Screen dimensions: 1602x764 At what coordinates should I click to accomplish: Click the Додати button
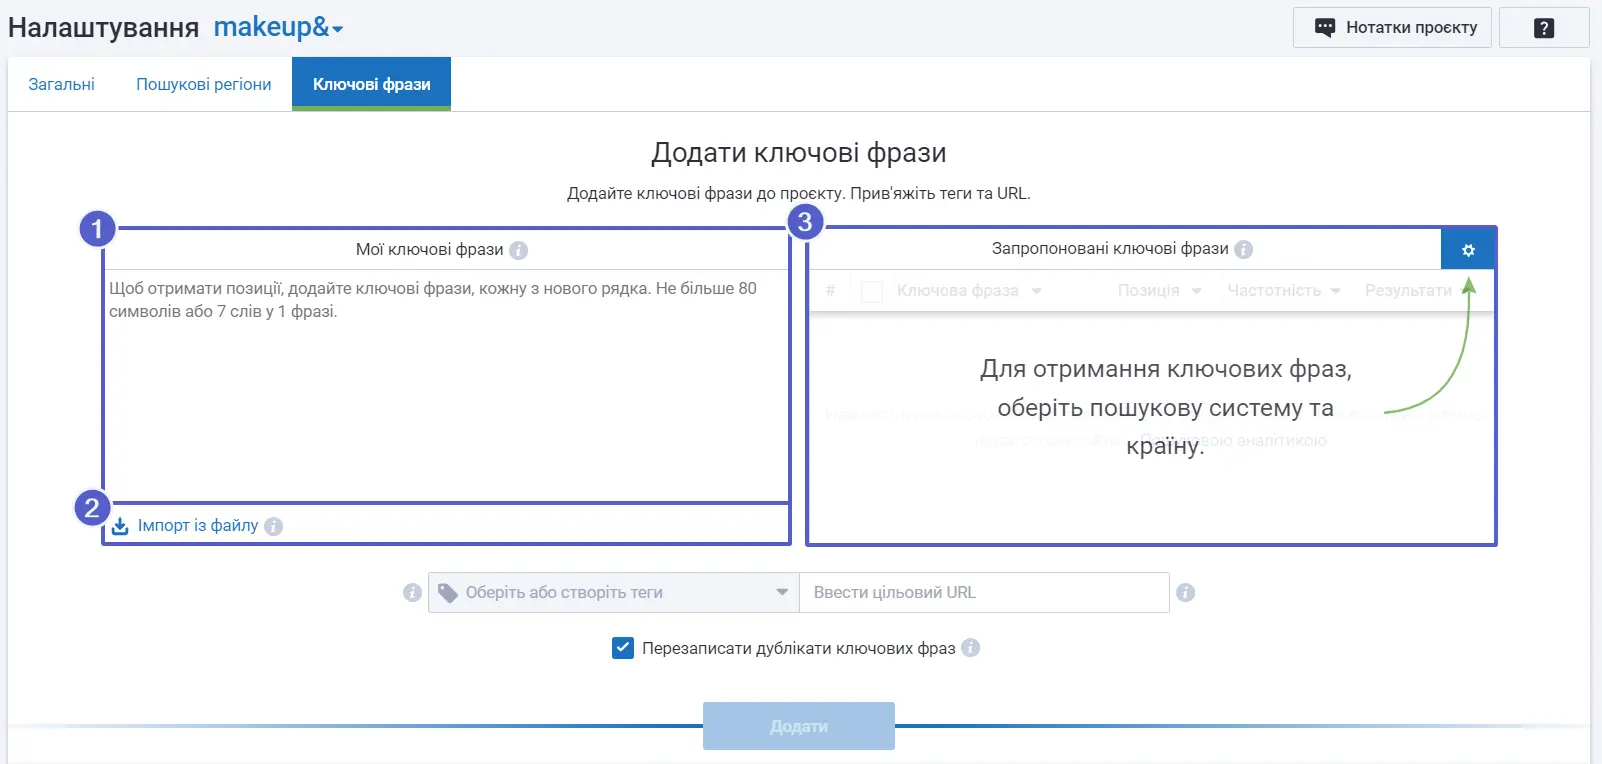(x=799, y=726)
